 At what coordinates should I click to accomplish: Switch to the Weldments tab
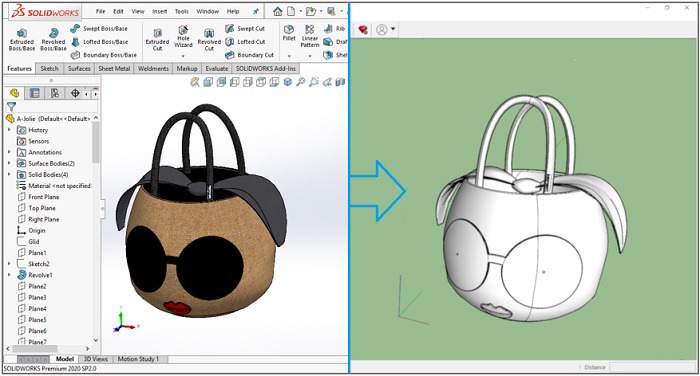click(x=153, y=68)
